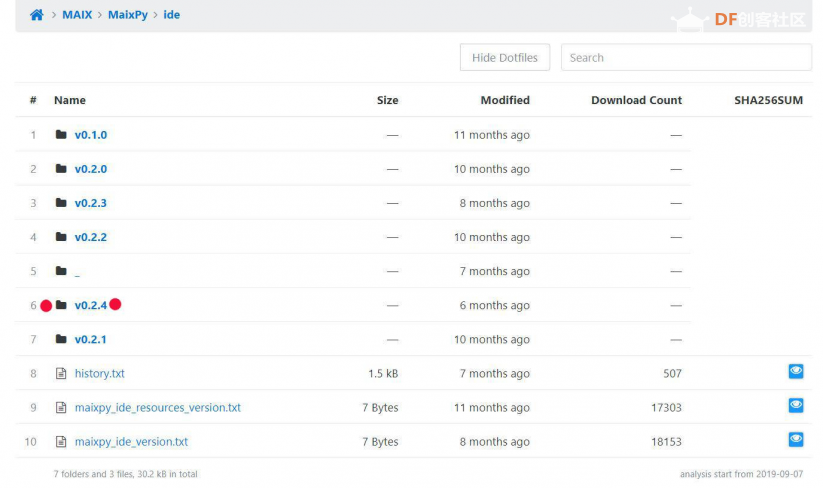
Task: Open the v0.2.4 folder link
Action: pyautogui.click(x=90, y=305)
